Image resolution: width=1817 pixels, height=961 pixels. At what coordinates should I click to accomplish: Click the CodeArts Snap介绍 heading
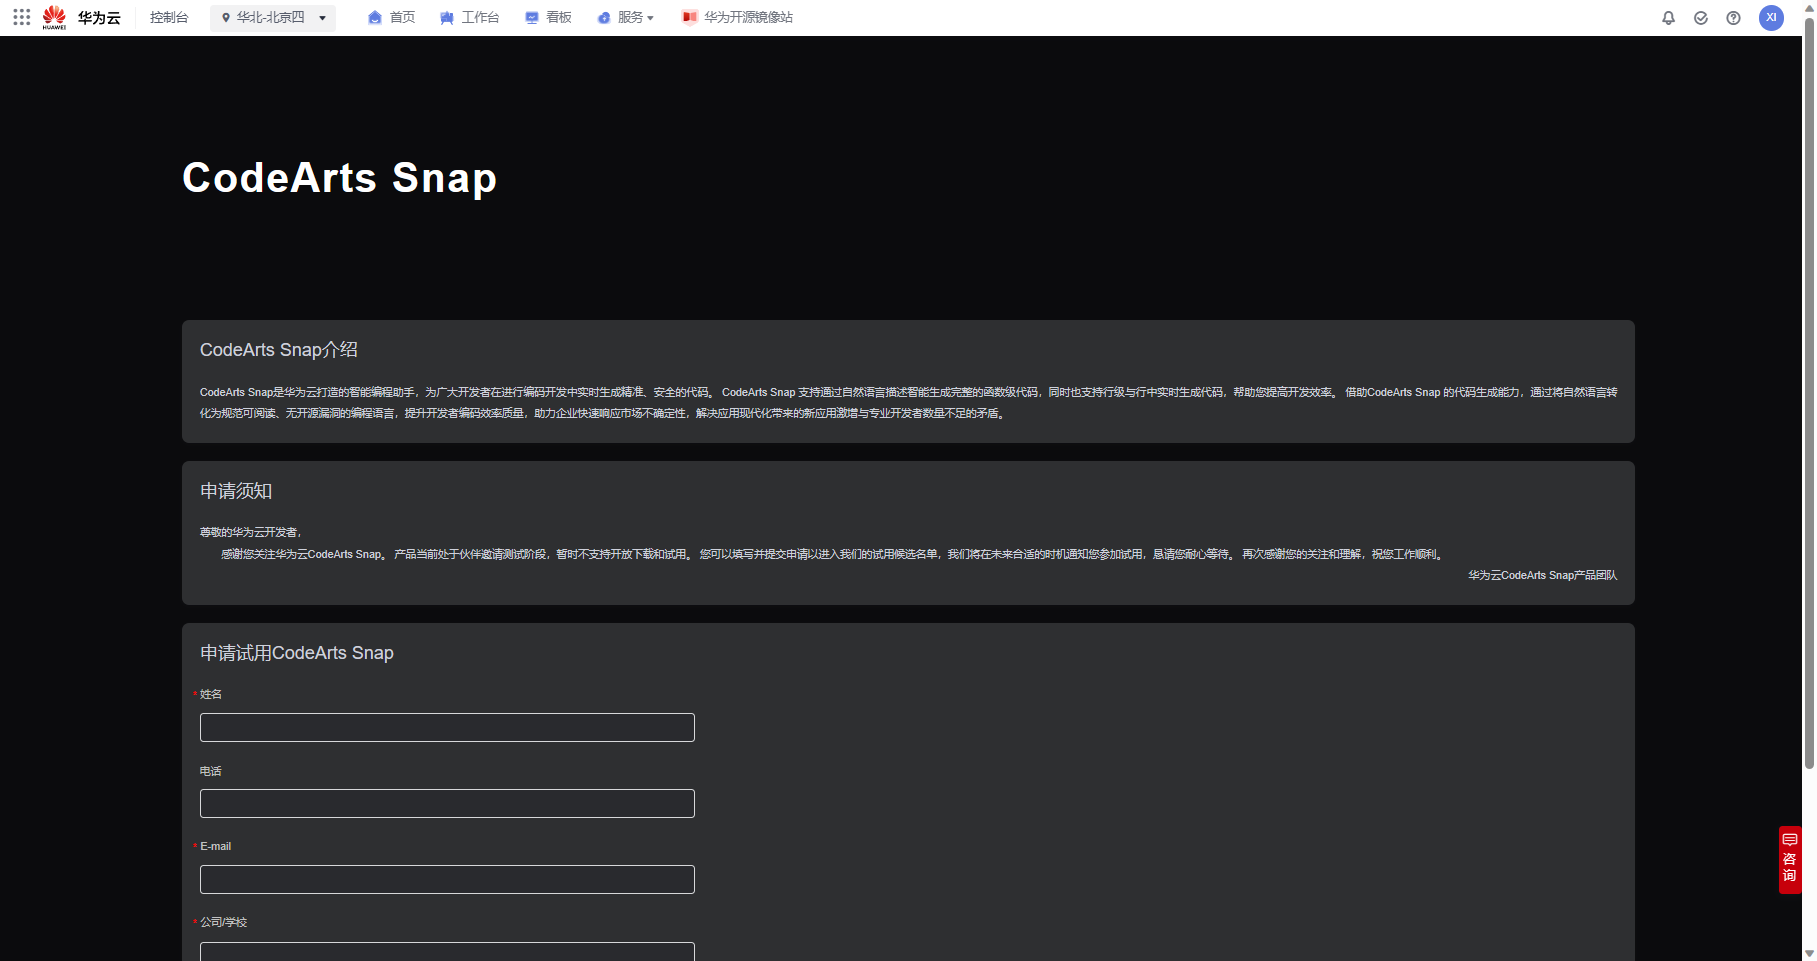[279, 350]
